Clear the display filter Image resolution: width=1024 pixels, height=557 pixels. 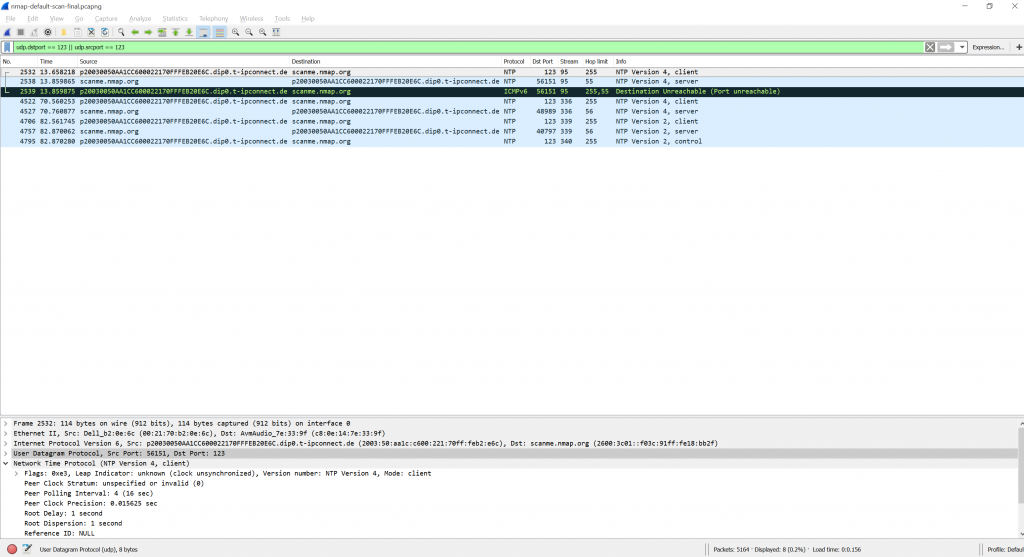tap(930, 47)
